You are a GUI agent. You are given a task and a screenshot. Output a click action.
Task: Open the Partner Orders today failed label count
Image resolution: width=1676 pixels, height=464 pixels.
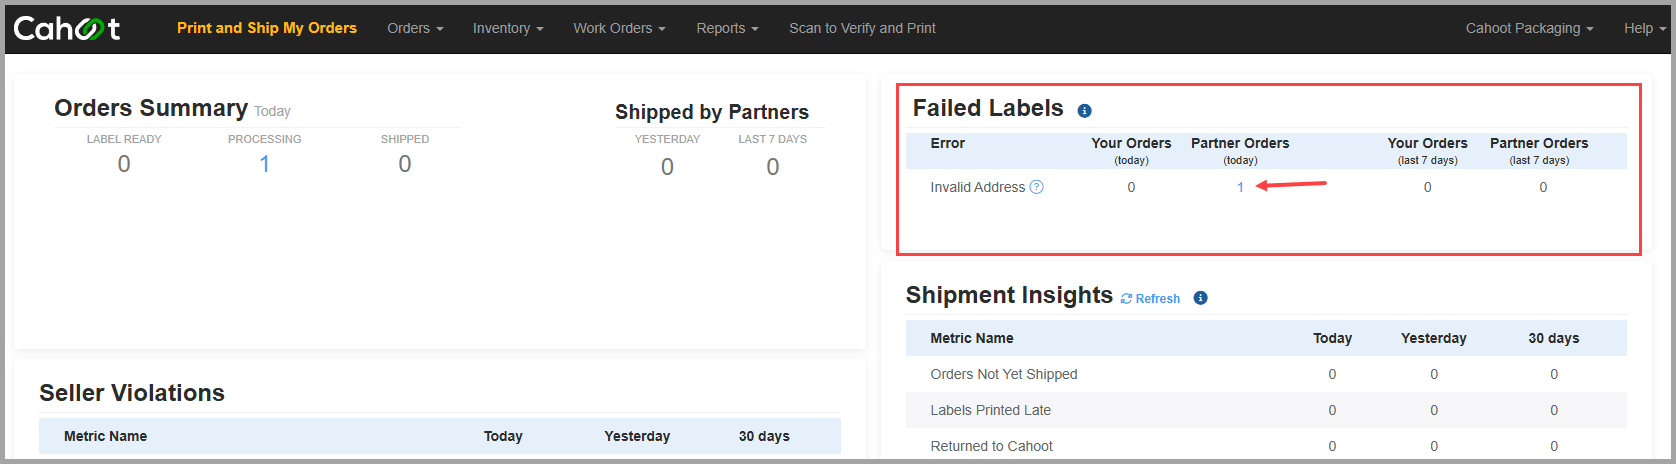1240,187
